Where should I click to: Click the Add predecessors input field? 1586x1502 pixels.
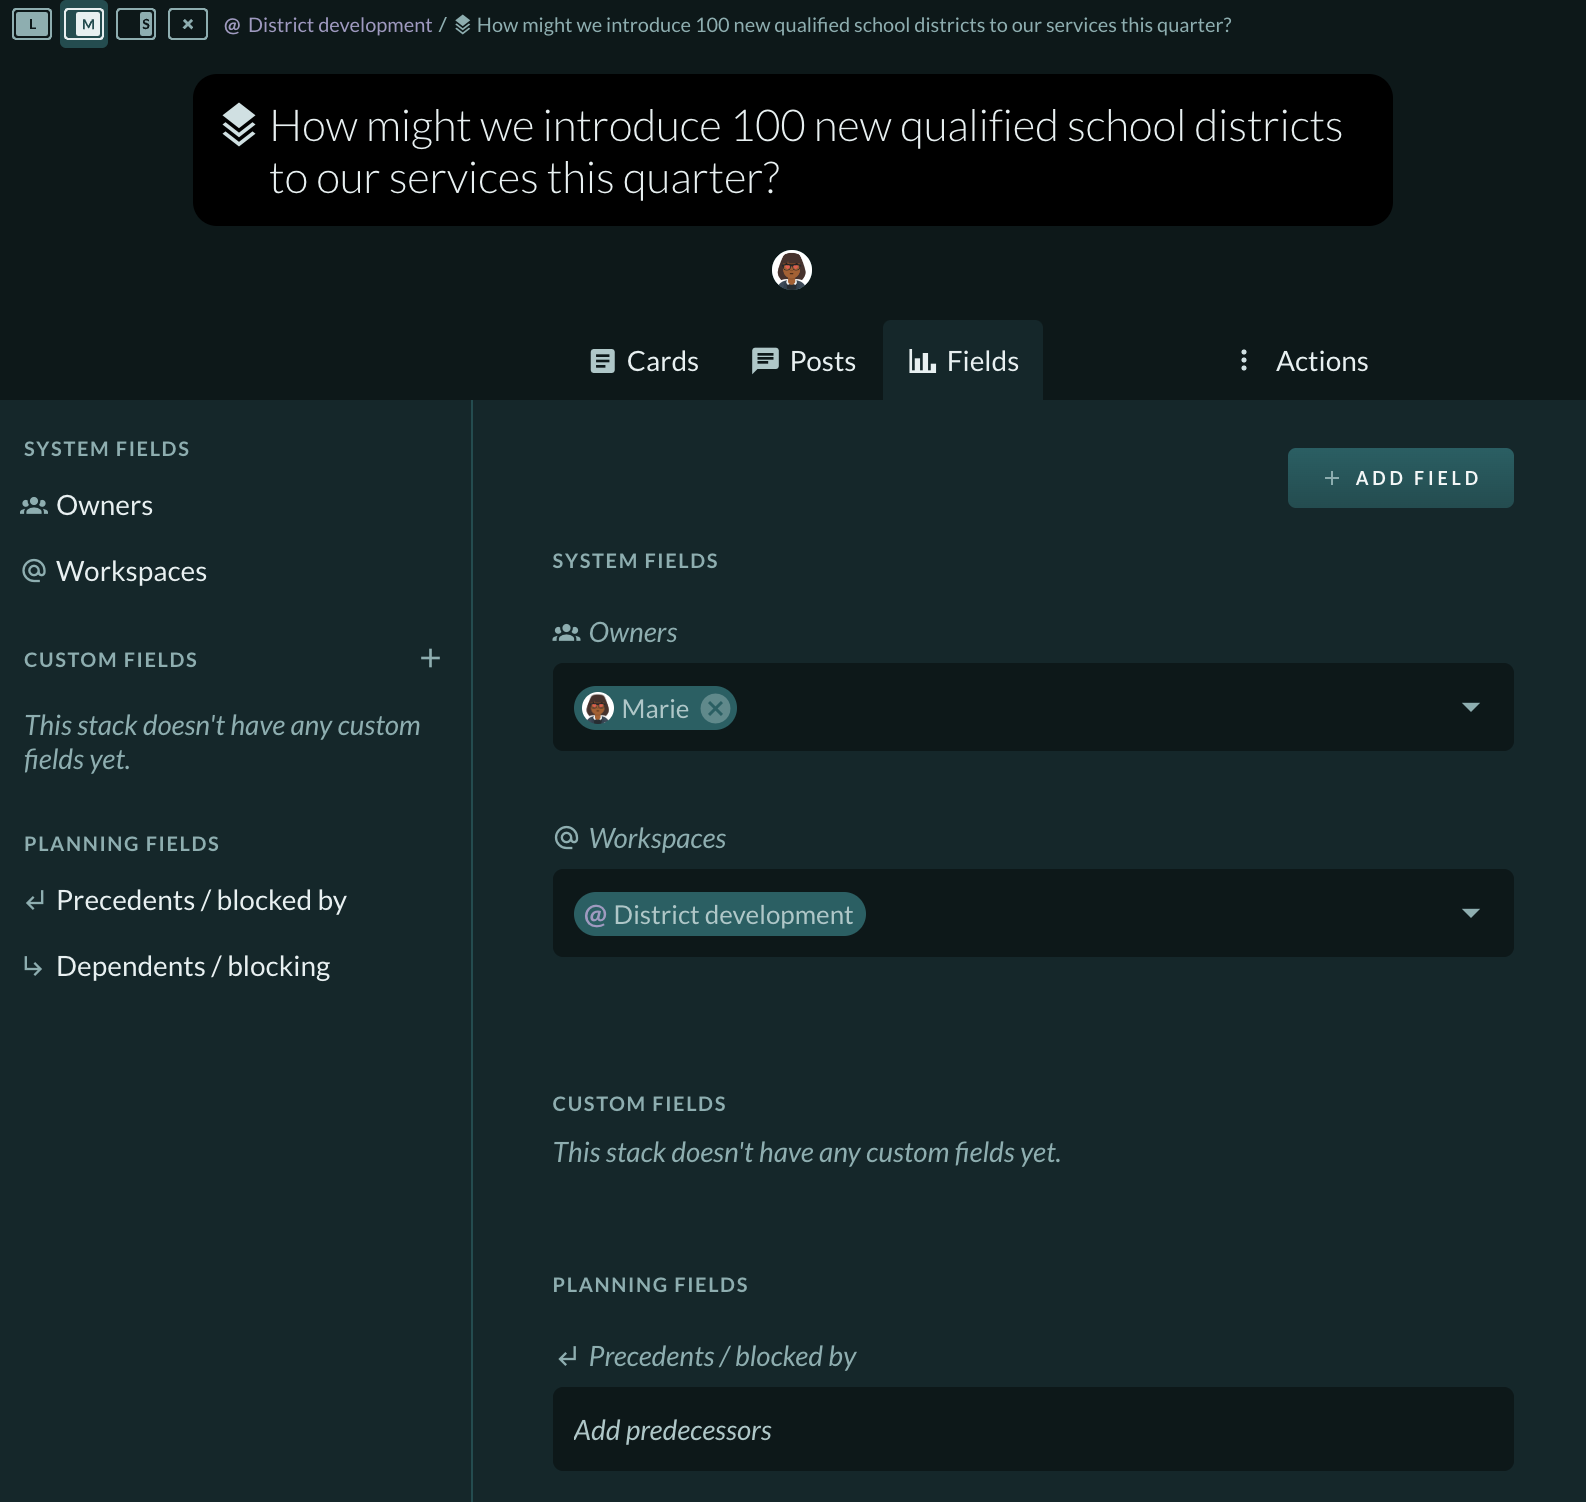[1033, 1429]
